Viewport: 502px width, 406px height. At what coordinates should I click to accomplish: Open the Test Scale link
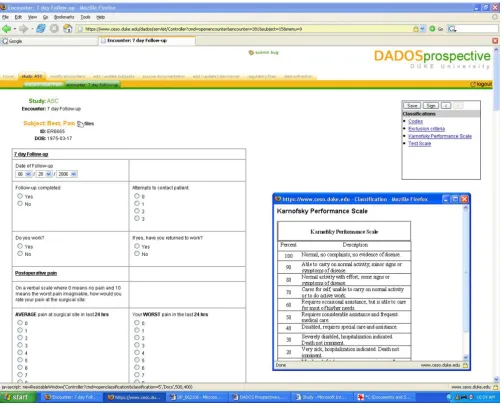419,143
